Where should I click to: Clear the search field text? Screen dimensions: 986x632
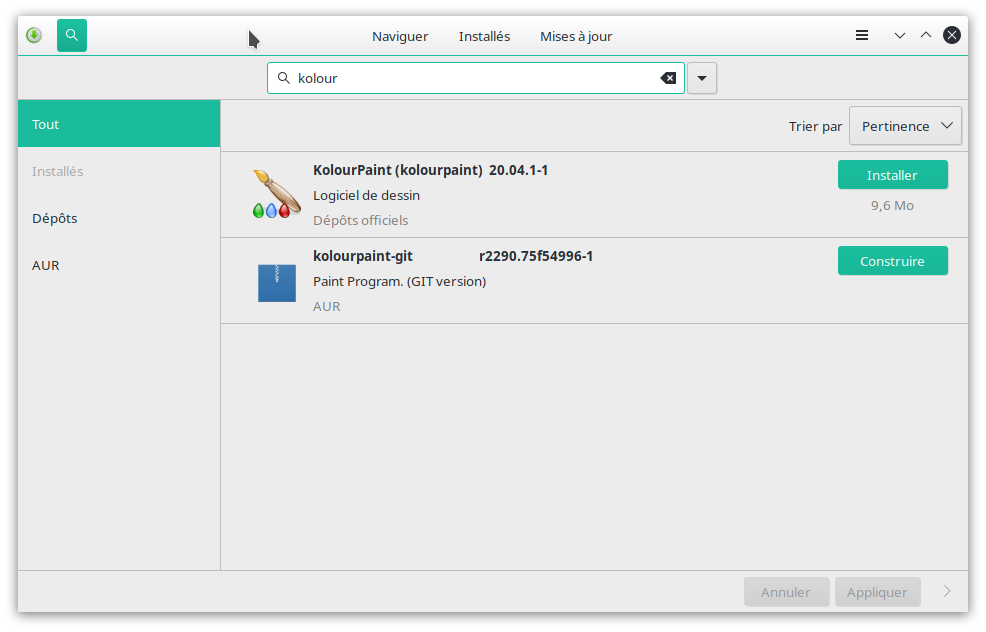[668, 78]
